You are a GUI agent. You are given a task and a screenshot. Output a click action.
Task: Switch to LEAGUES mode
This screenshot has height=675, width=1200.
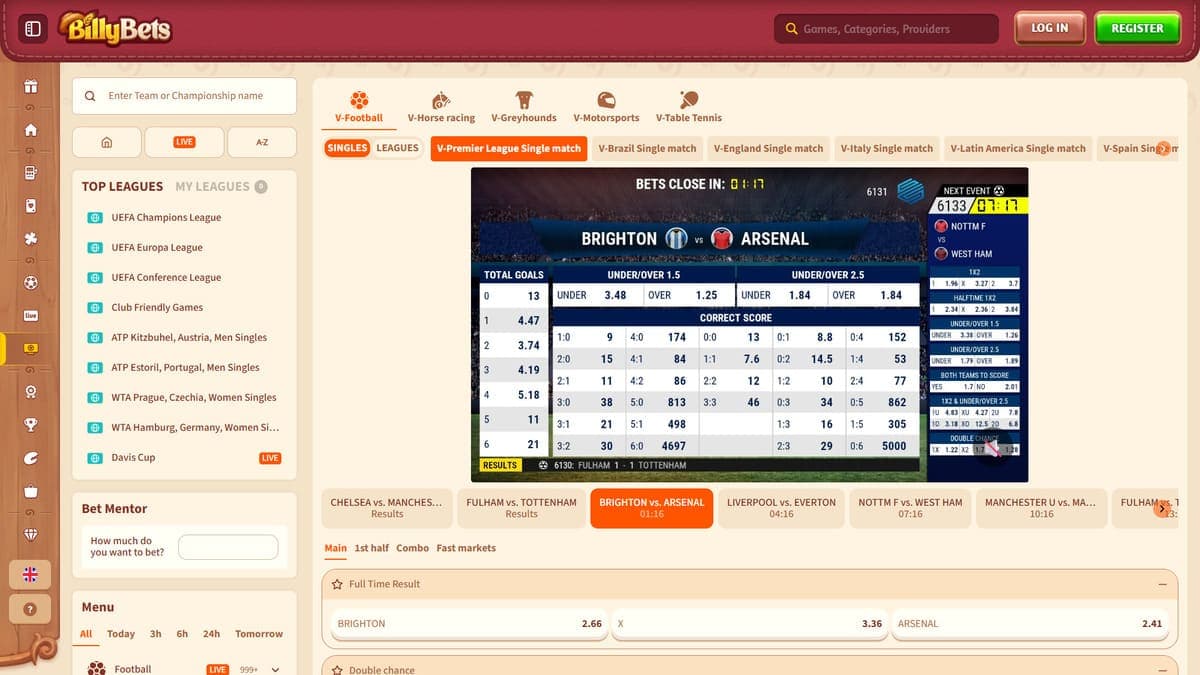click(397, 148)
